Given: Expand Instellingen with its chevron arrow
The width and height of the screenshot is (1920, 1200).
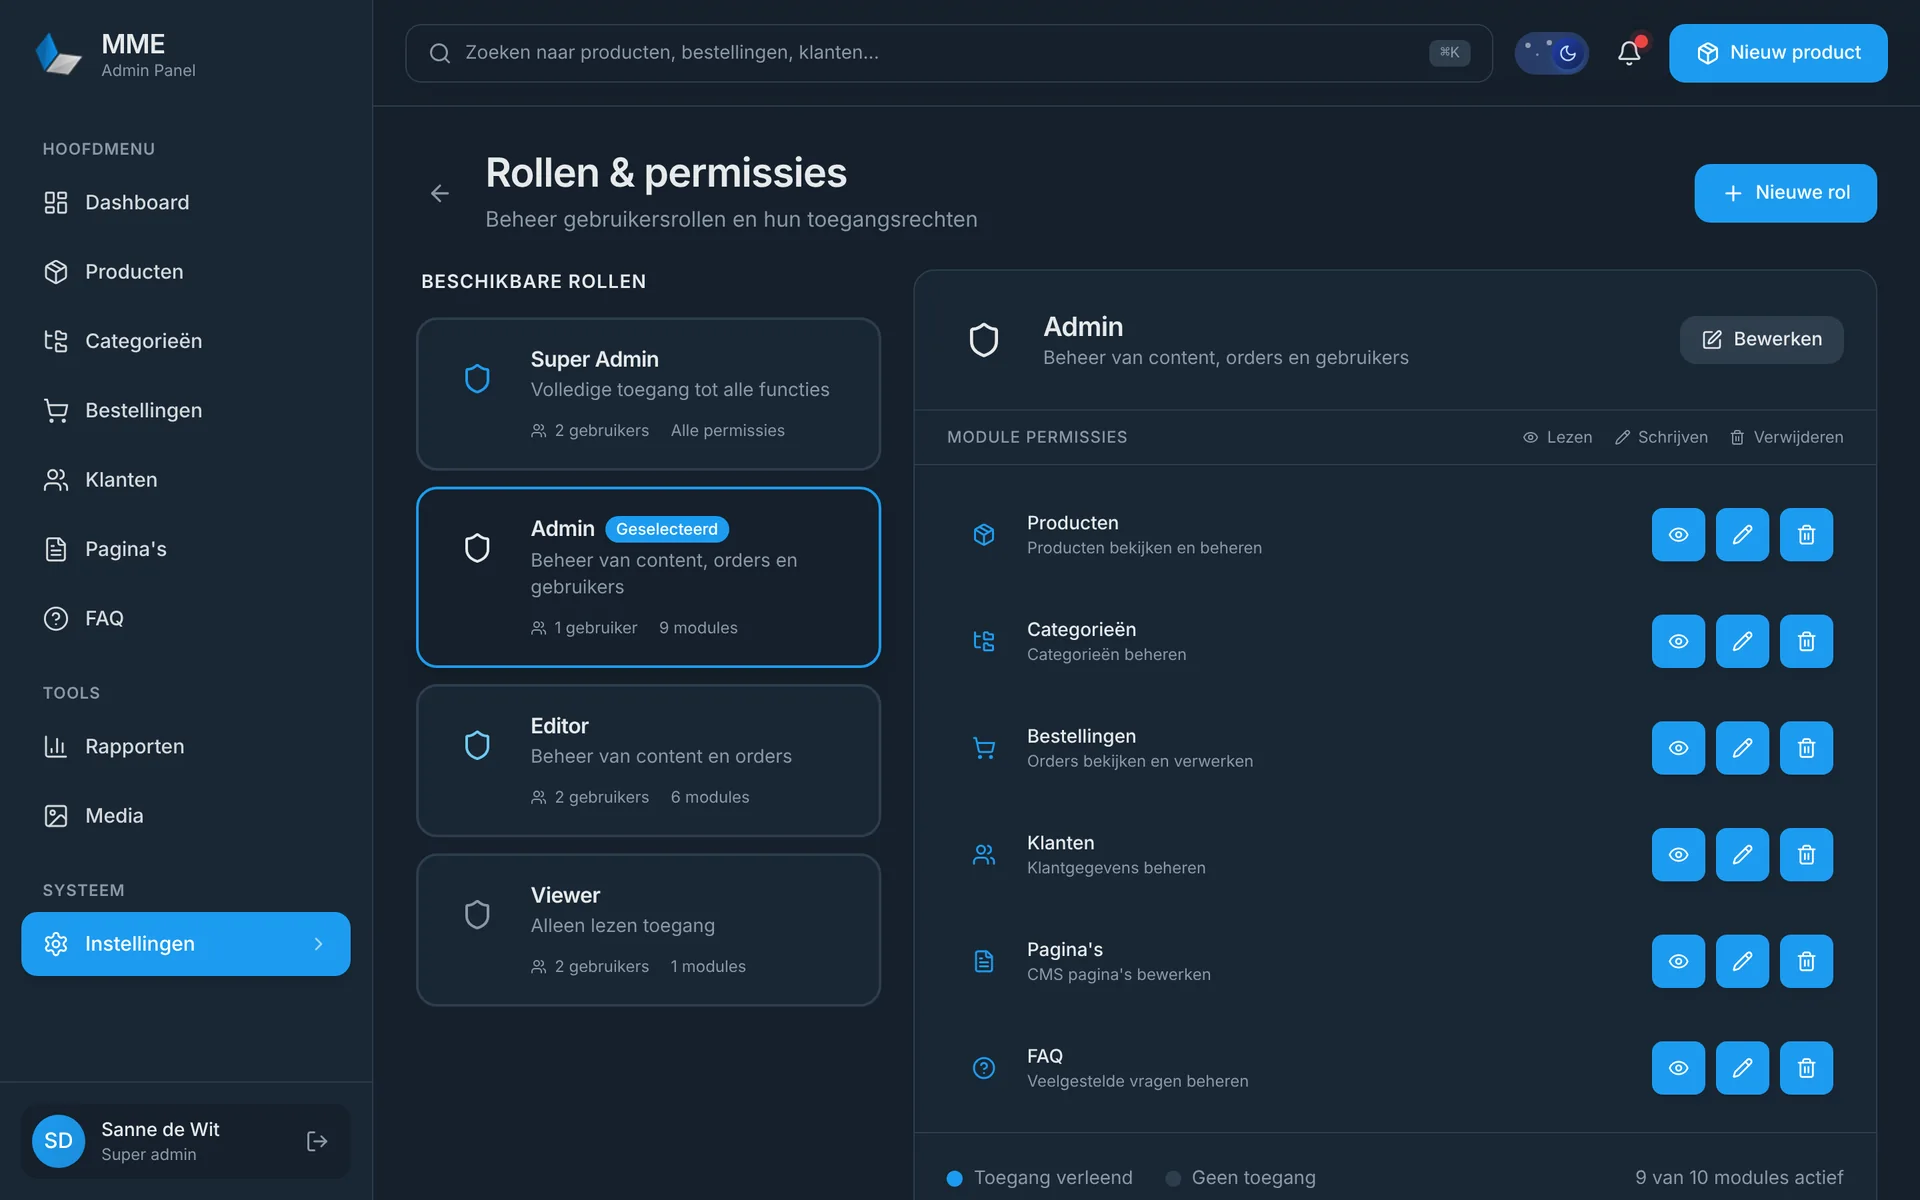Looking at the screenshot, I should 318,944.
